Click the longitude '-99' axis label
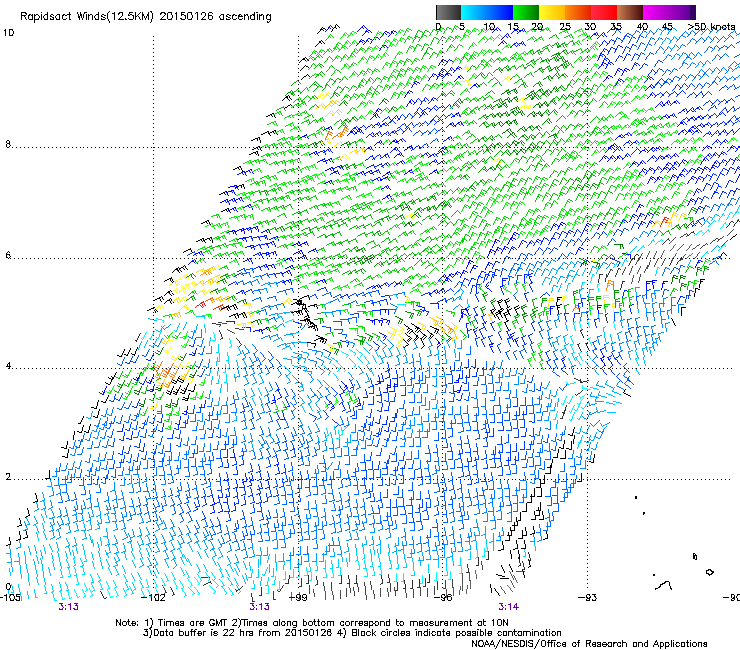740x650 pixels. click(x=298, y=598)
